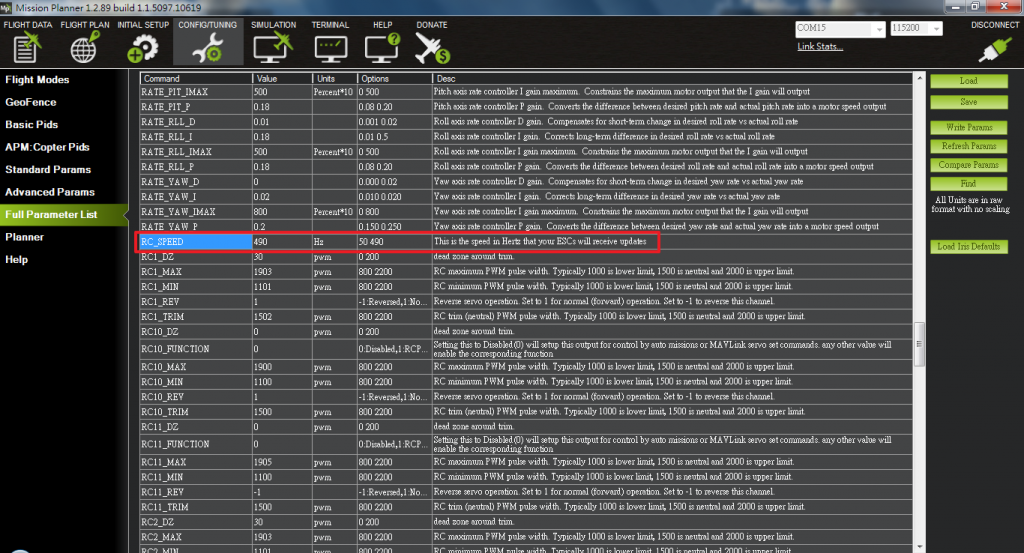Click the RATE_YAW_D parameter name
Screen dimensions: 1024x553
click(170, 182)
